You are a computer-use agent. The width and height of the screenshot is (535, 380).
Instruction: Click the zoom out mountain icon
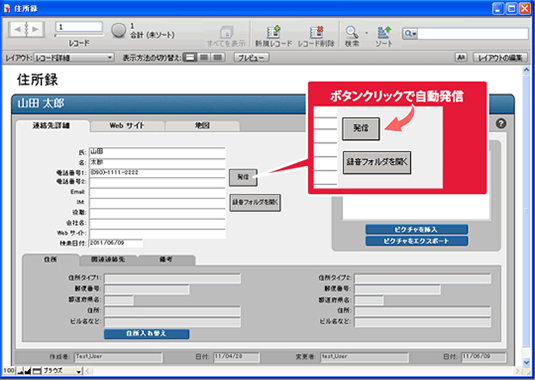21,371
